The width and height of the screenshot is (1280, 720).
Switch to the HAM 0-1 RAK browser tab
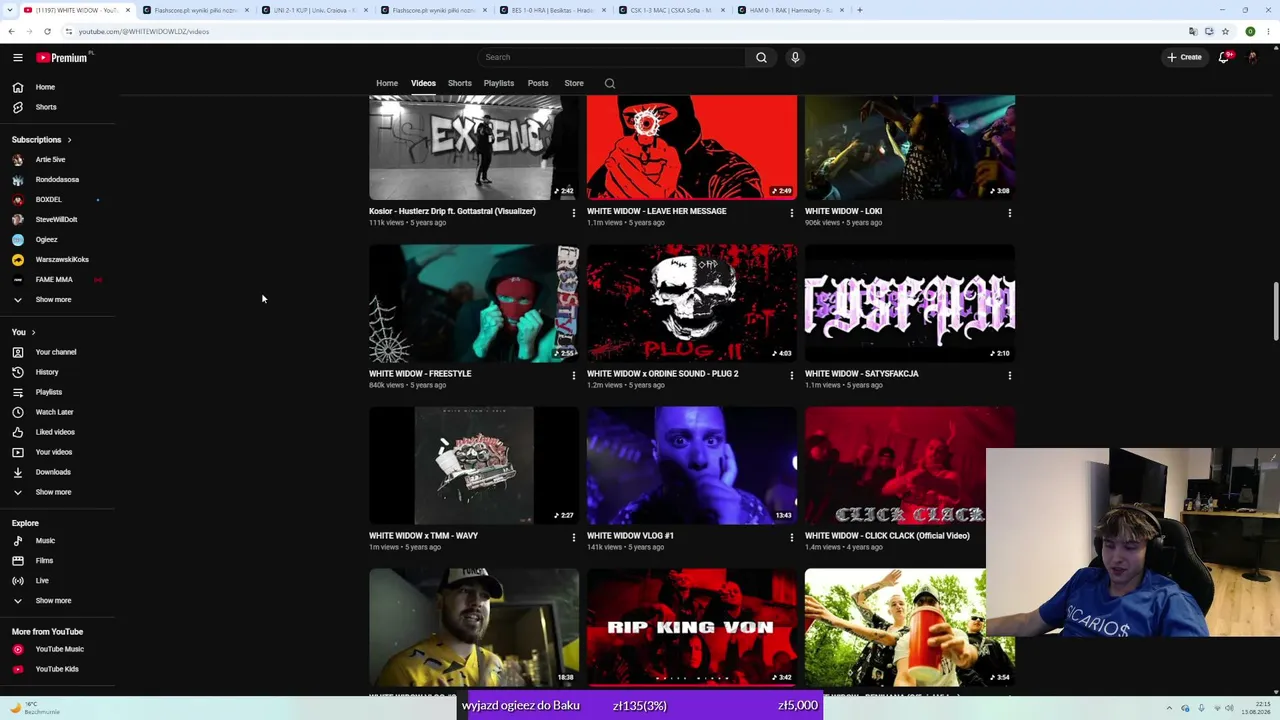click(790, 10)
